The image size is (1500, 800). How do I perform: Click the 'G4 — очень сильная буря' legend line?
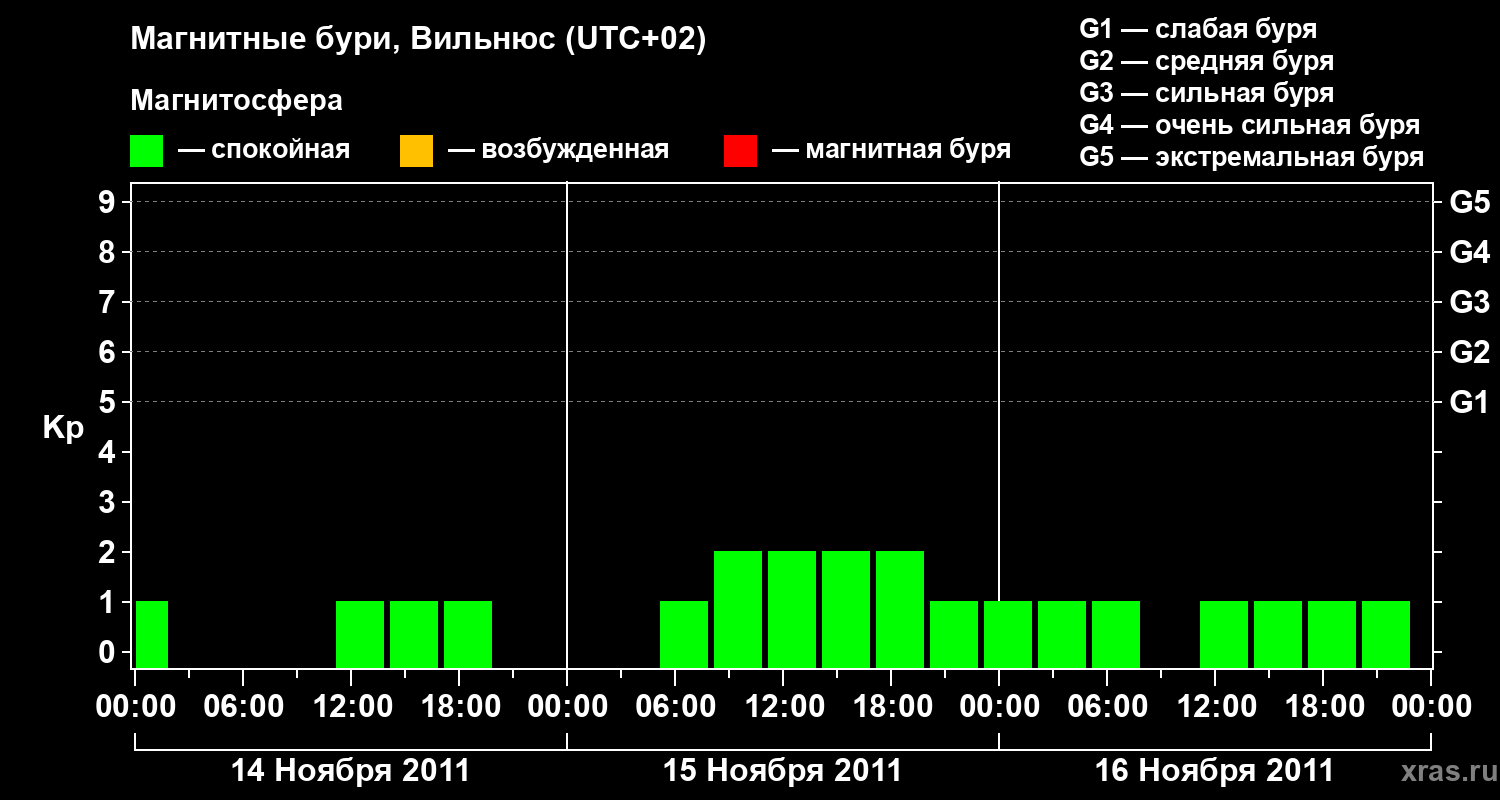tap(1250, 125)
